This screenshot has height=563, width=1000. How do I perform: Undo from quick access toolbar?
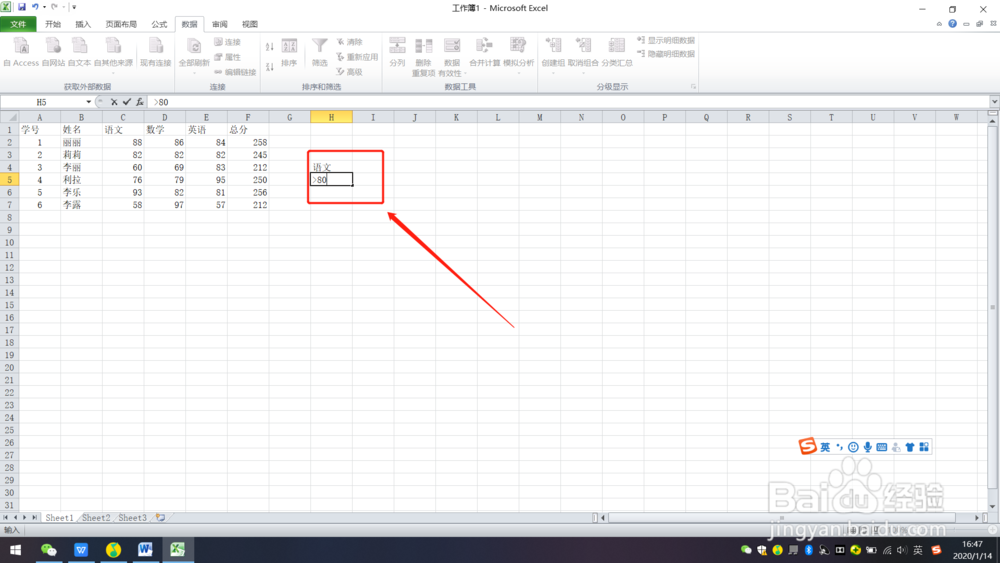35,7
